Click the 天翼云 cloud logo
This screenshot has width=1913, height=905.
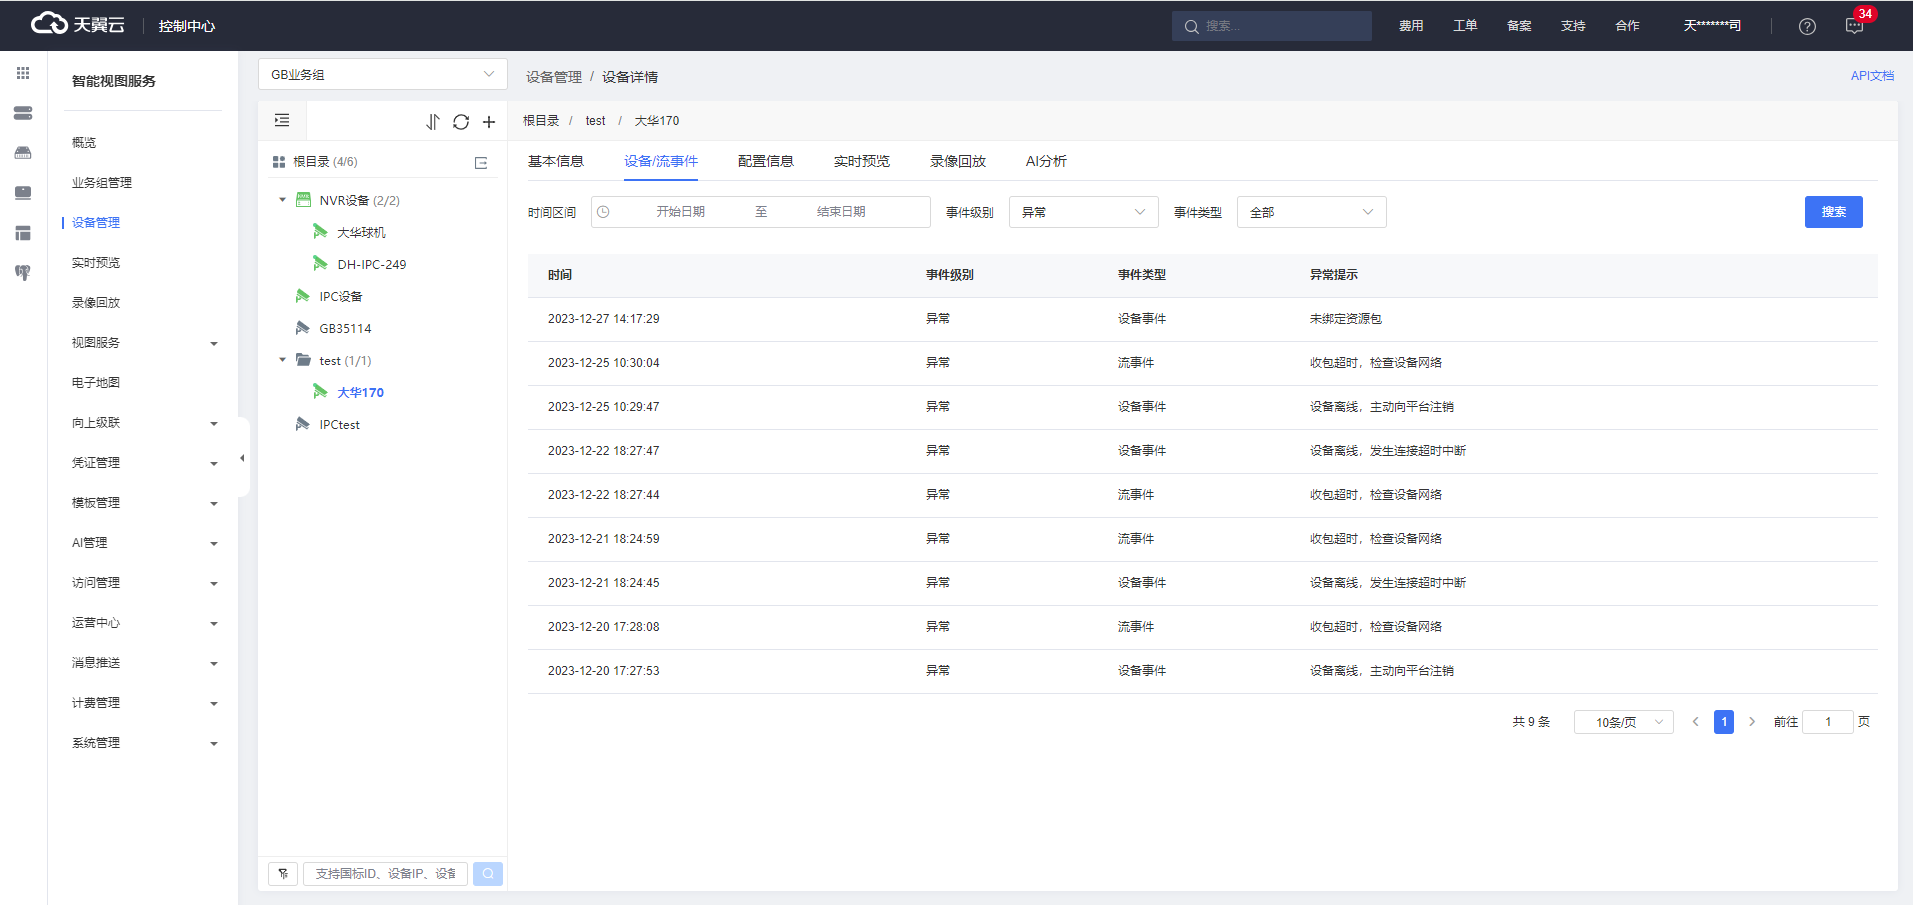tap(77, 24)
